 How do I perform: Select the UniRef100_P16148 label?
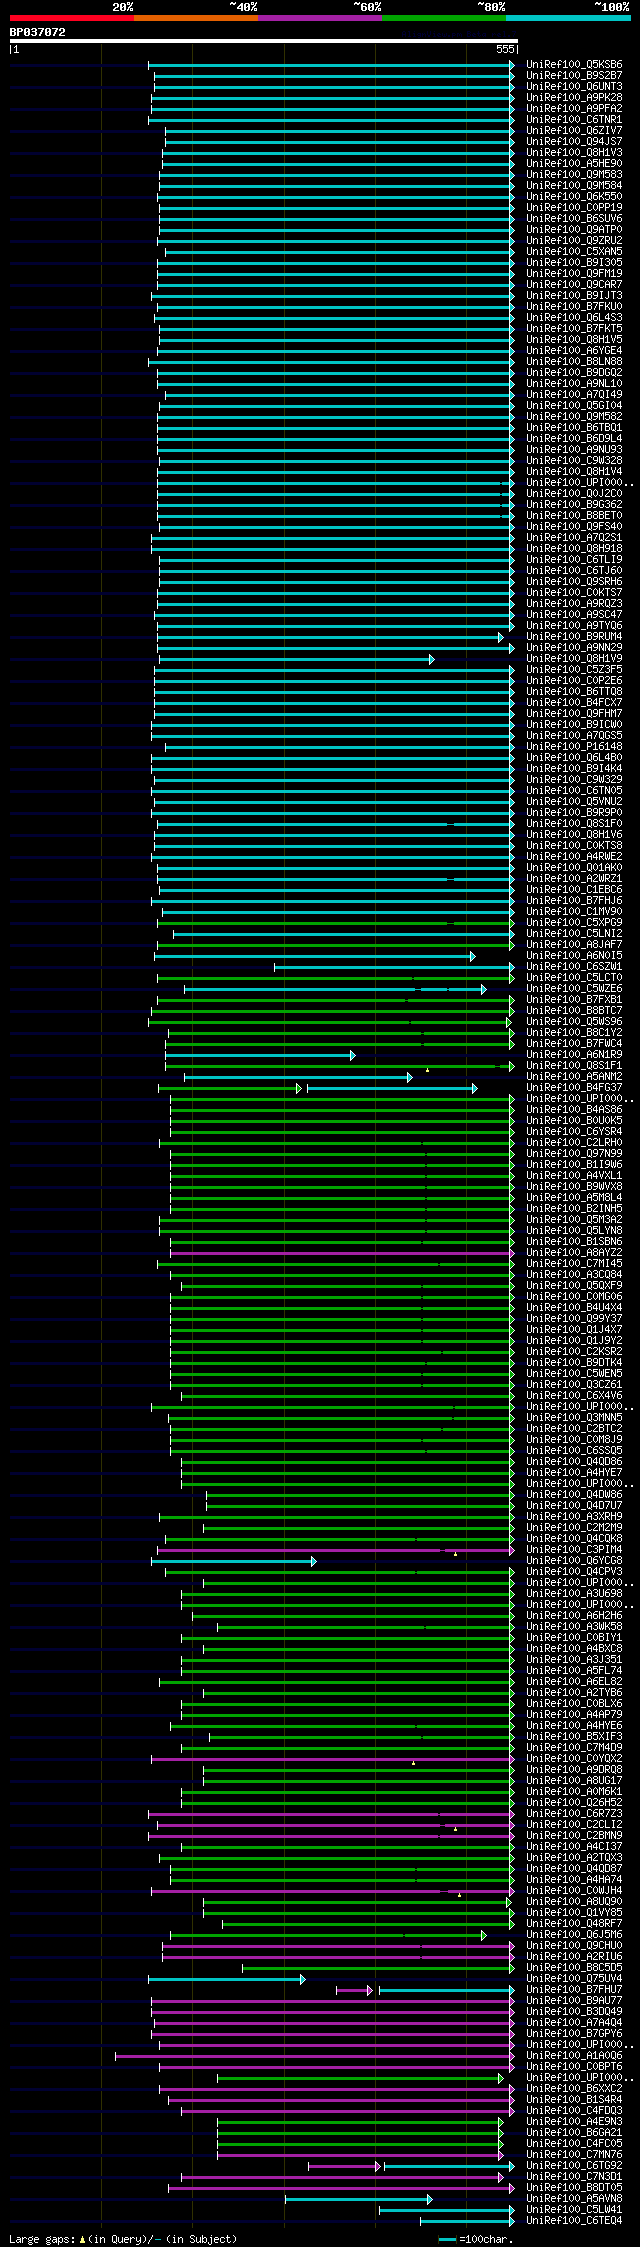(x=574, y=747)
